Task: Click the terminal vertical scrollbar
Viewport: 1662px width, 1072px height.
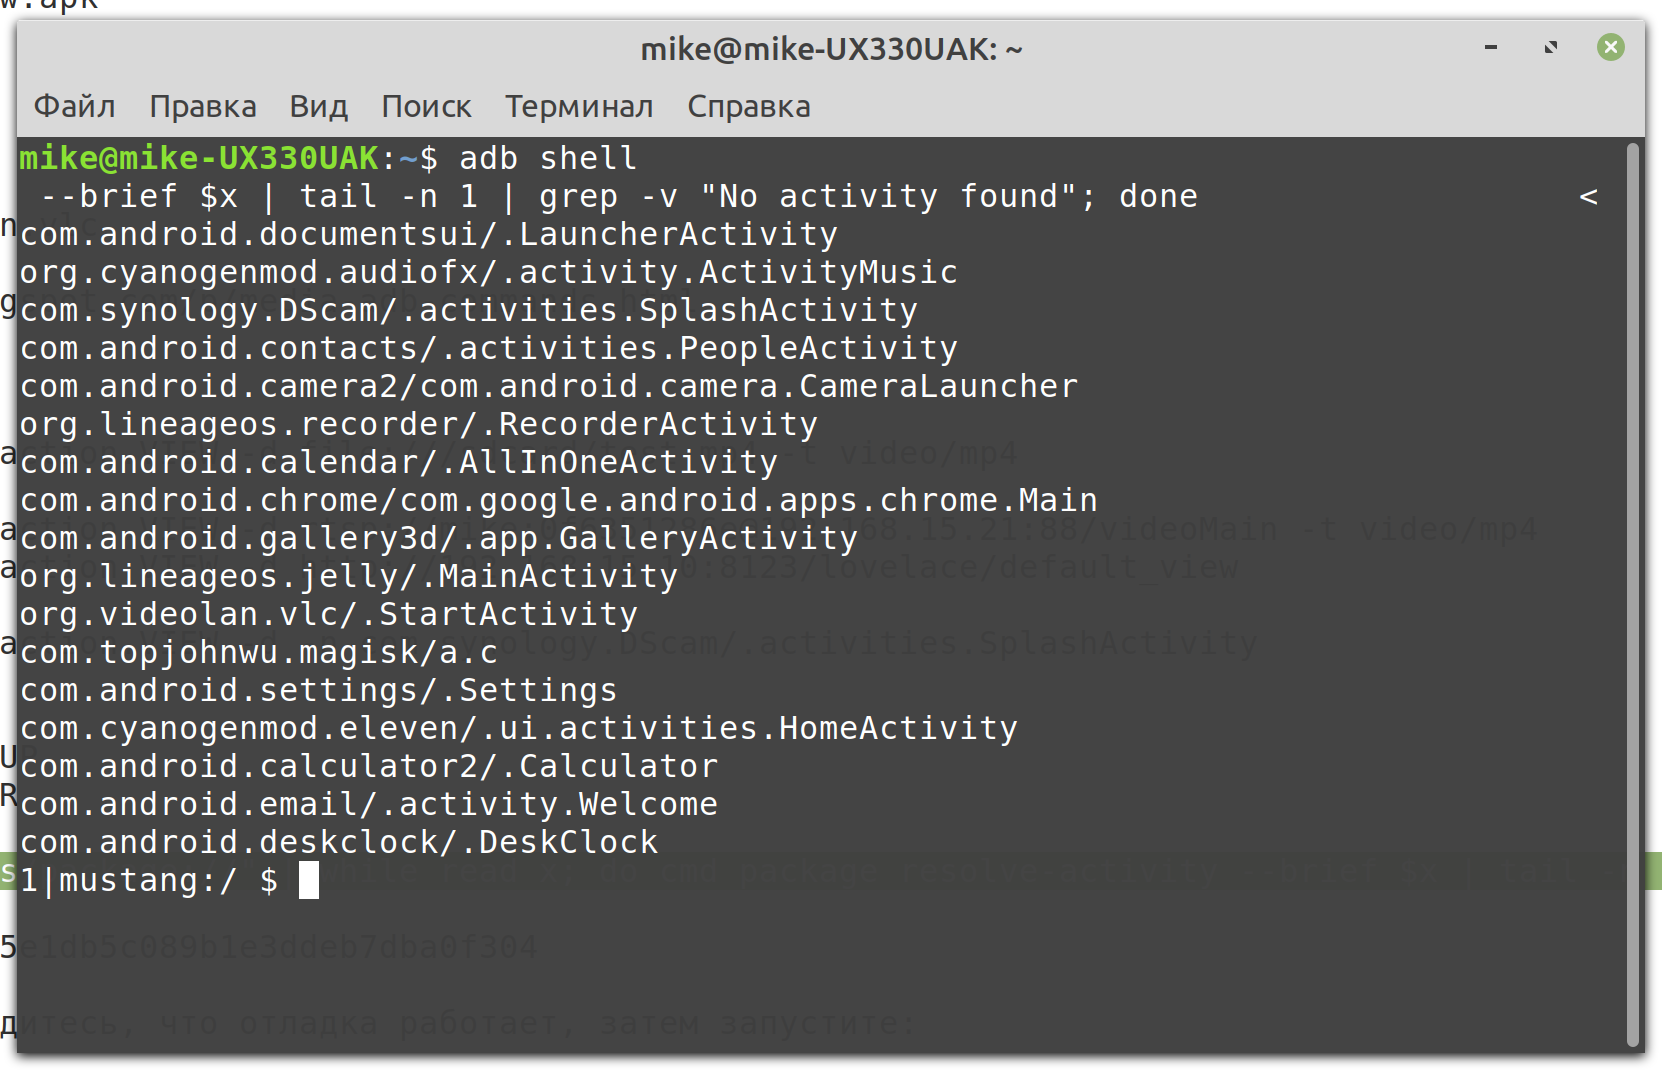Action: (x=1634, y=593)
